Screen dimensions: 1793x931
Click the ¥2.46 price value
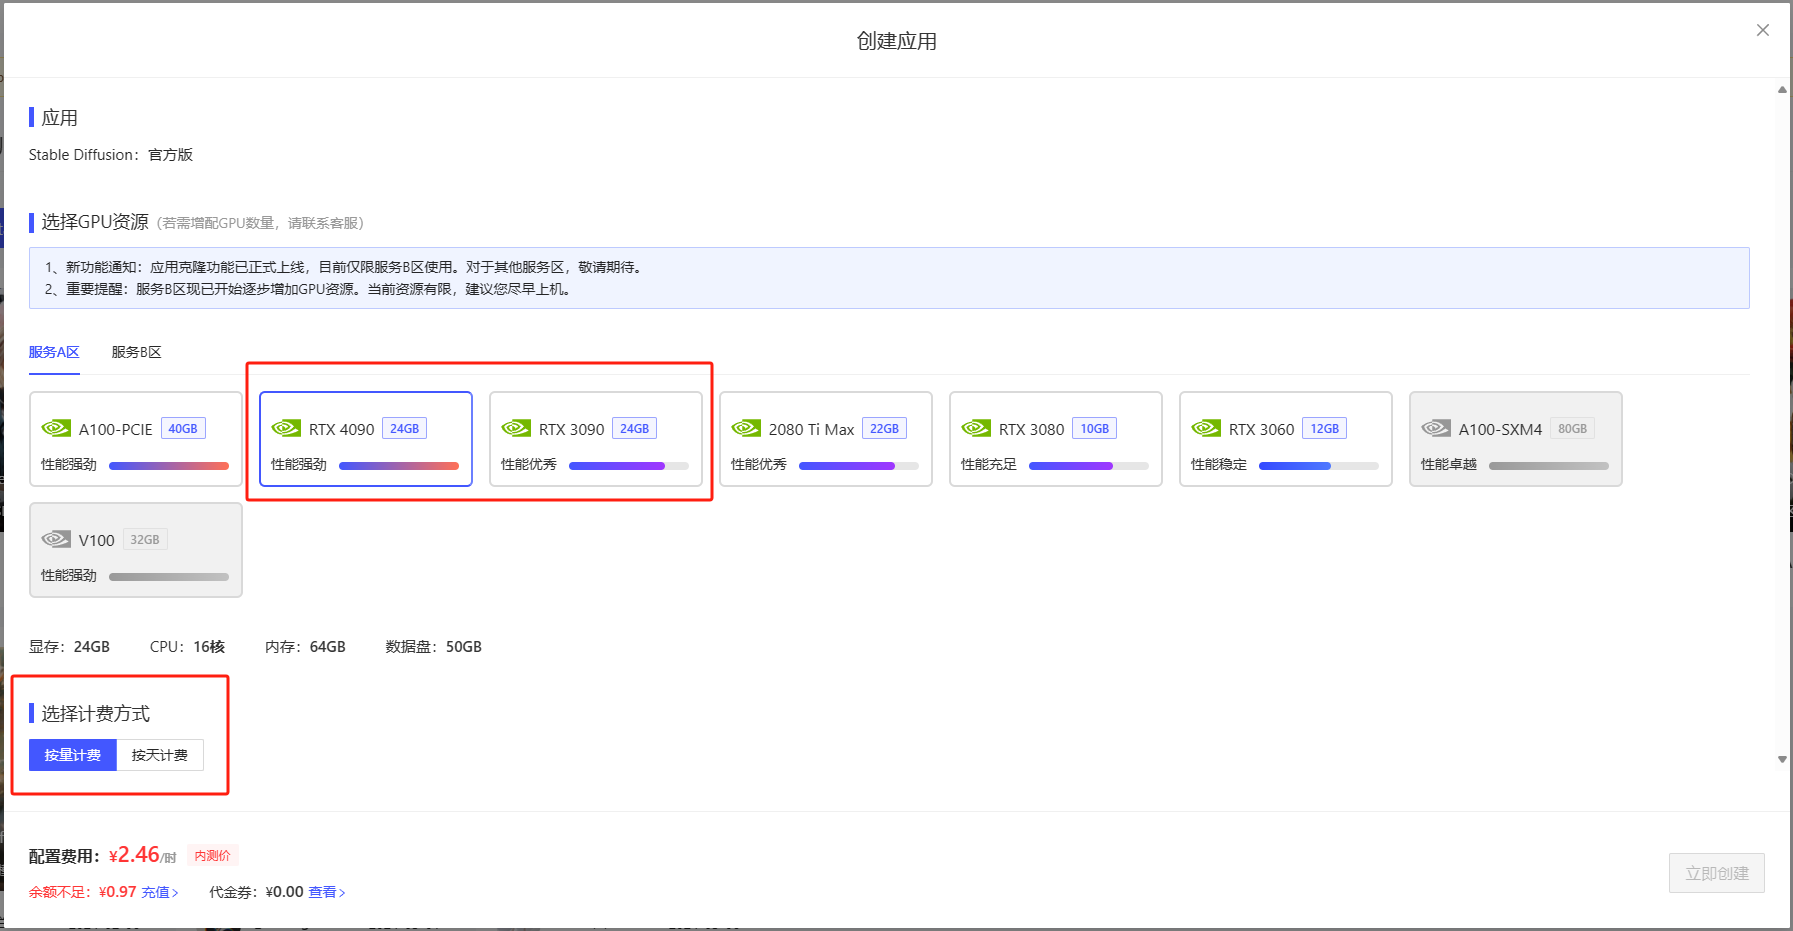click(134, 855)
